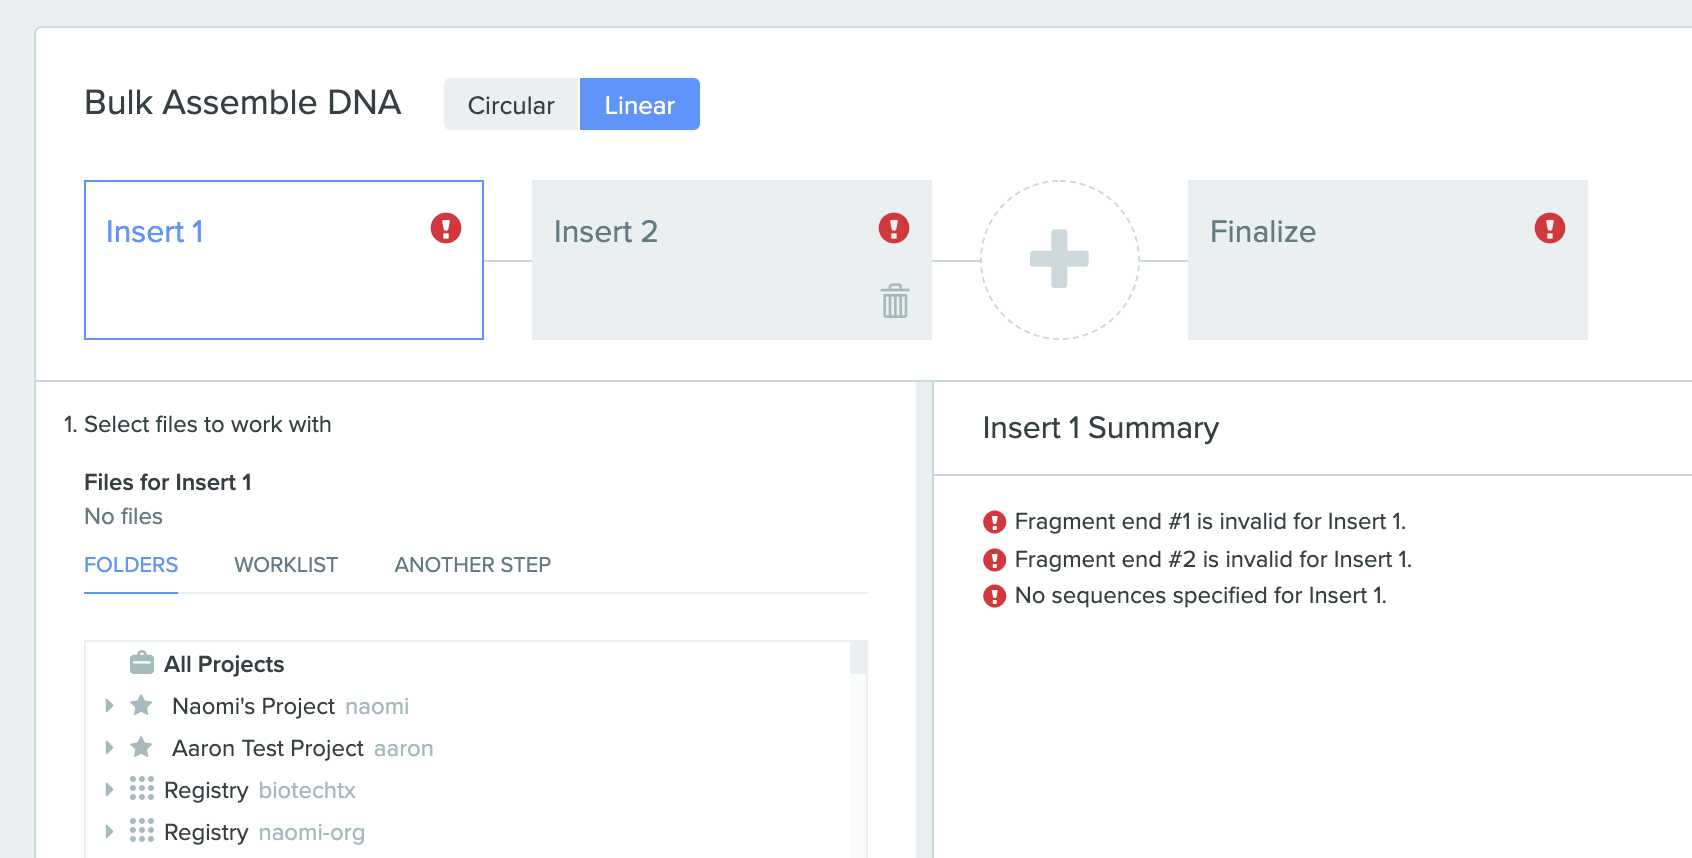Click the Insert 1 Summary heading
The height and width of the screenshot is (858, 1692).
[x=1100, y=428]
